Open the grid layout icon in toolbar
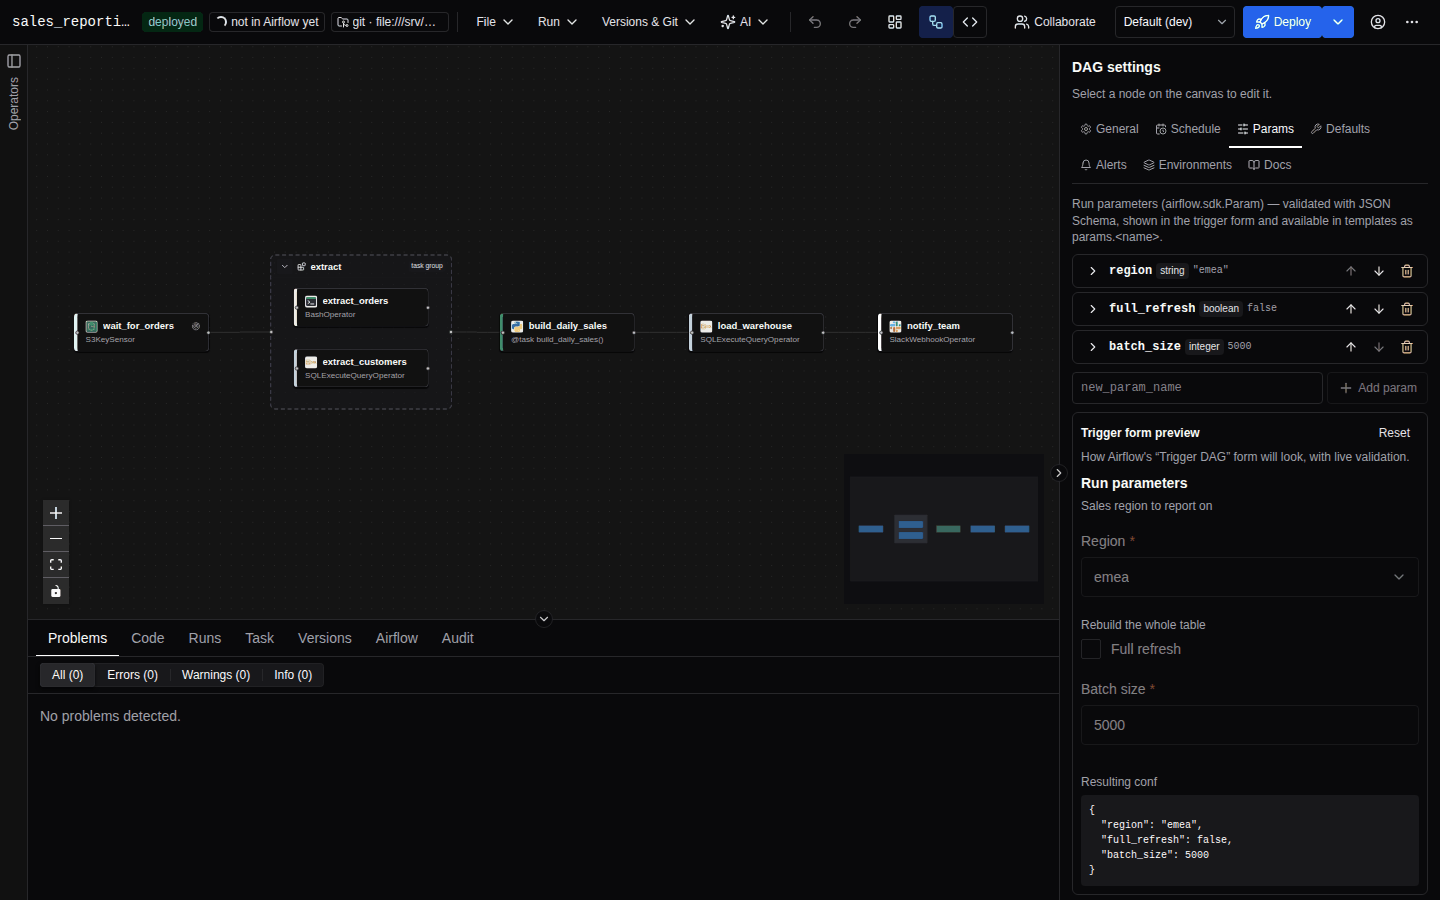Screen dimensions: 1440x900 (x=895, y=22)
